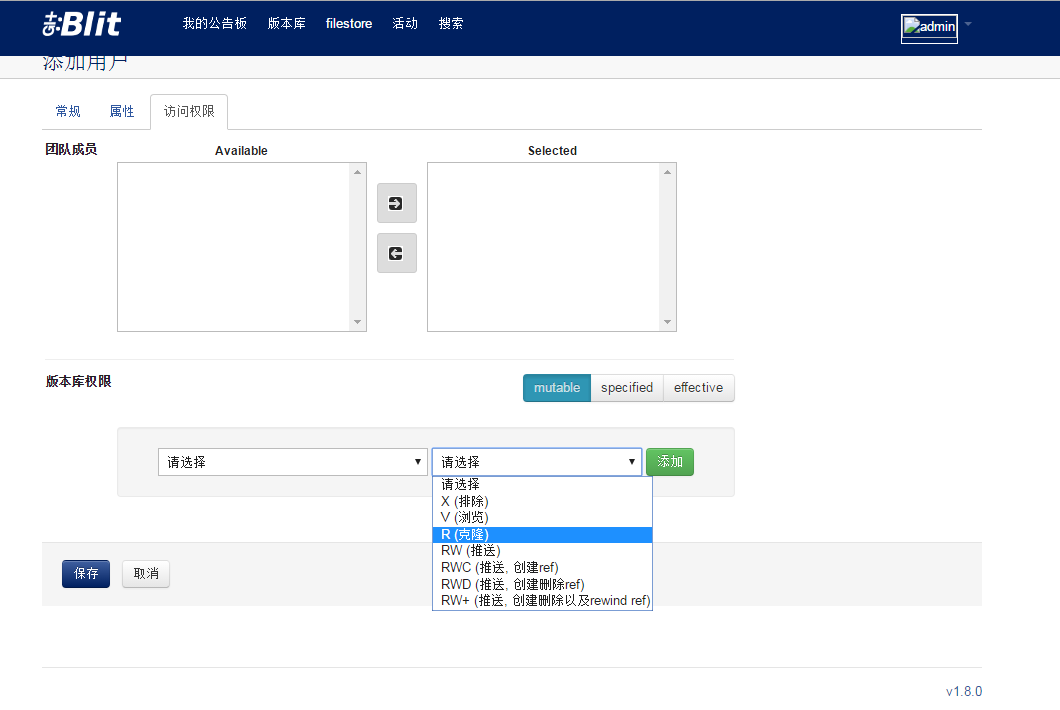The image size is (1060, 710).
Task: Click inside the Selected teams list
Action: click(x=544, y=247)
